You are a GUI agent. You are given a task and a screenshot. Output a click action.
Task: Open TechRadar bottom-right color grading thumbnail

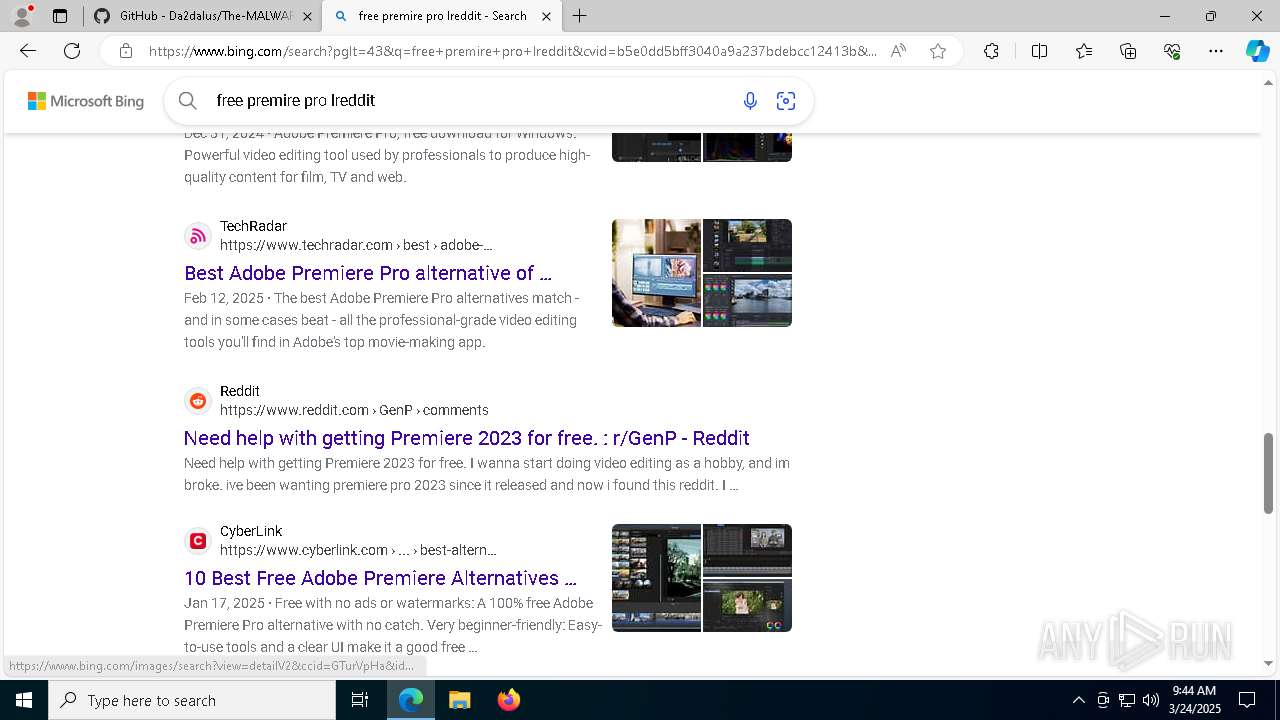[x=747, y=300]
